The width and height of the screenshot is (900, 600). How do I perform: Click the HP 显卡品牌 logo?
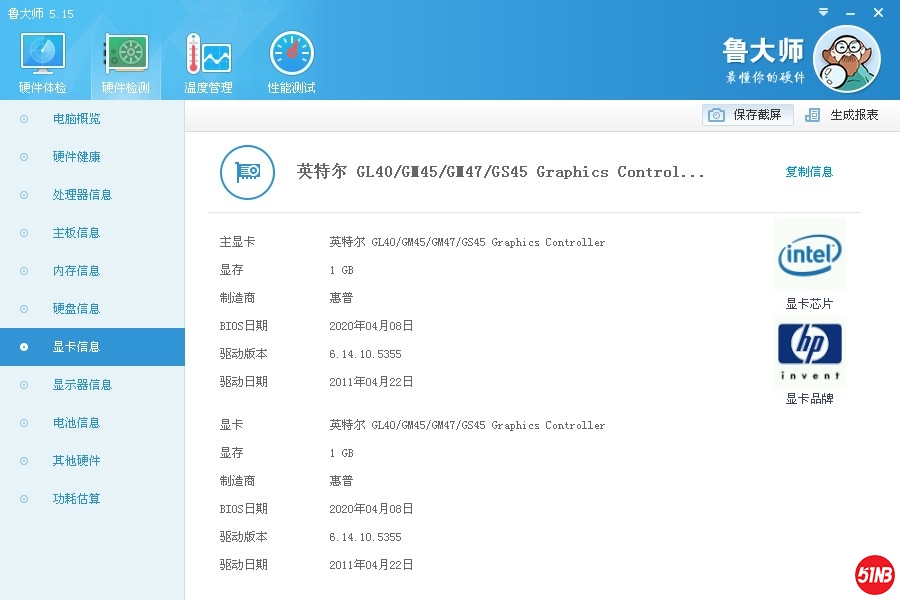(809, 352)
